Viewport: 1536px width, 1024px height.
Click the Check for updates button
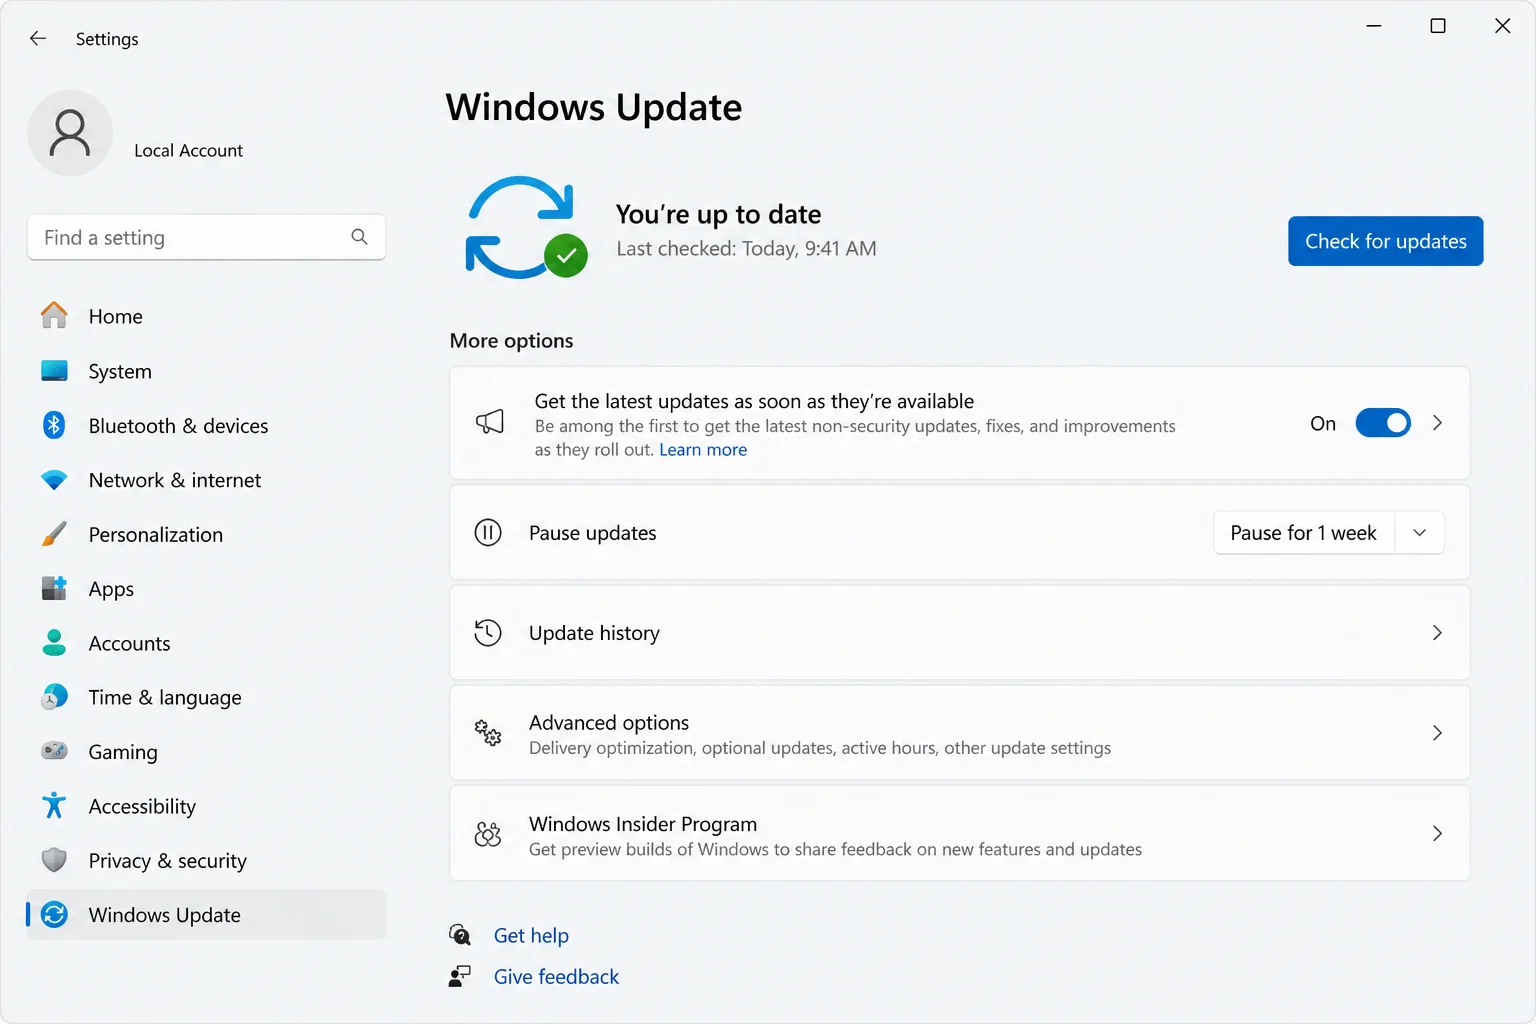tap(1385, 241)
